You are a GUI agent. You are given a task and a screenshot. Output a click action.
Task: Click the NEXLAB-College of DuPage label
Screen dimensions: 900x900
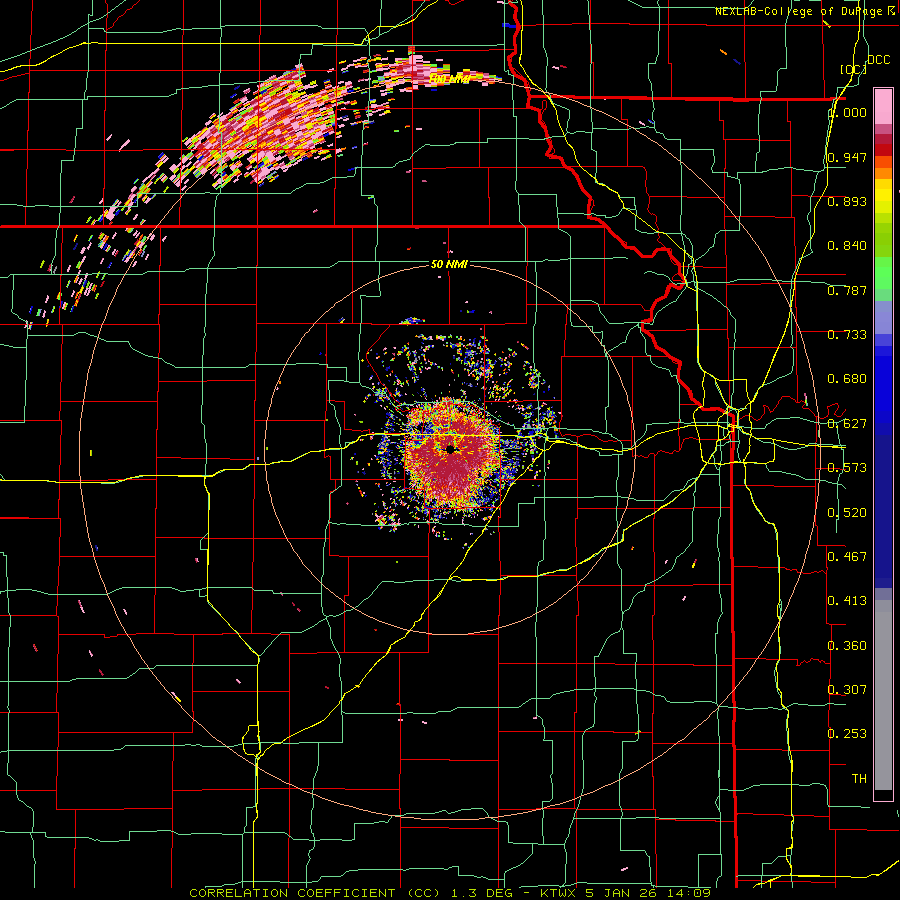(800, 11)
